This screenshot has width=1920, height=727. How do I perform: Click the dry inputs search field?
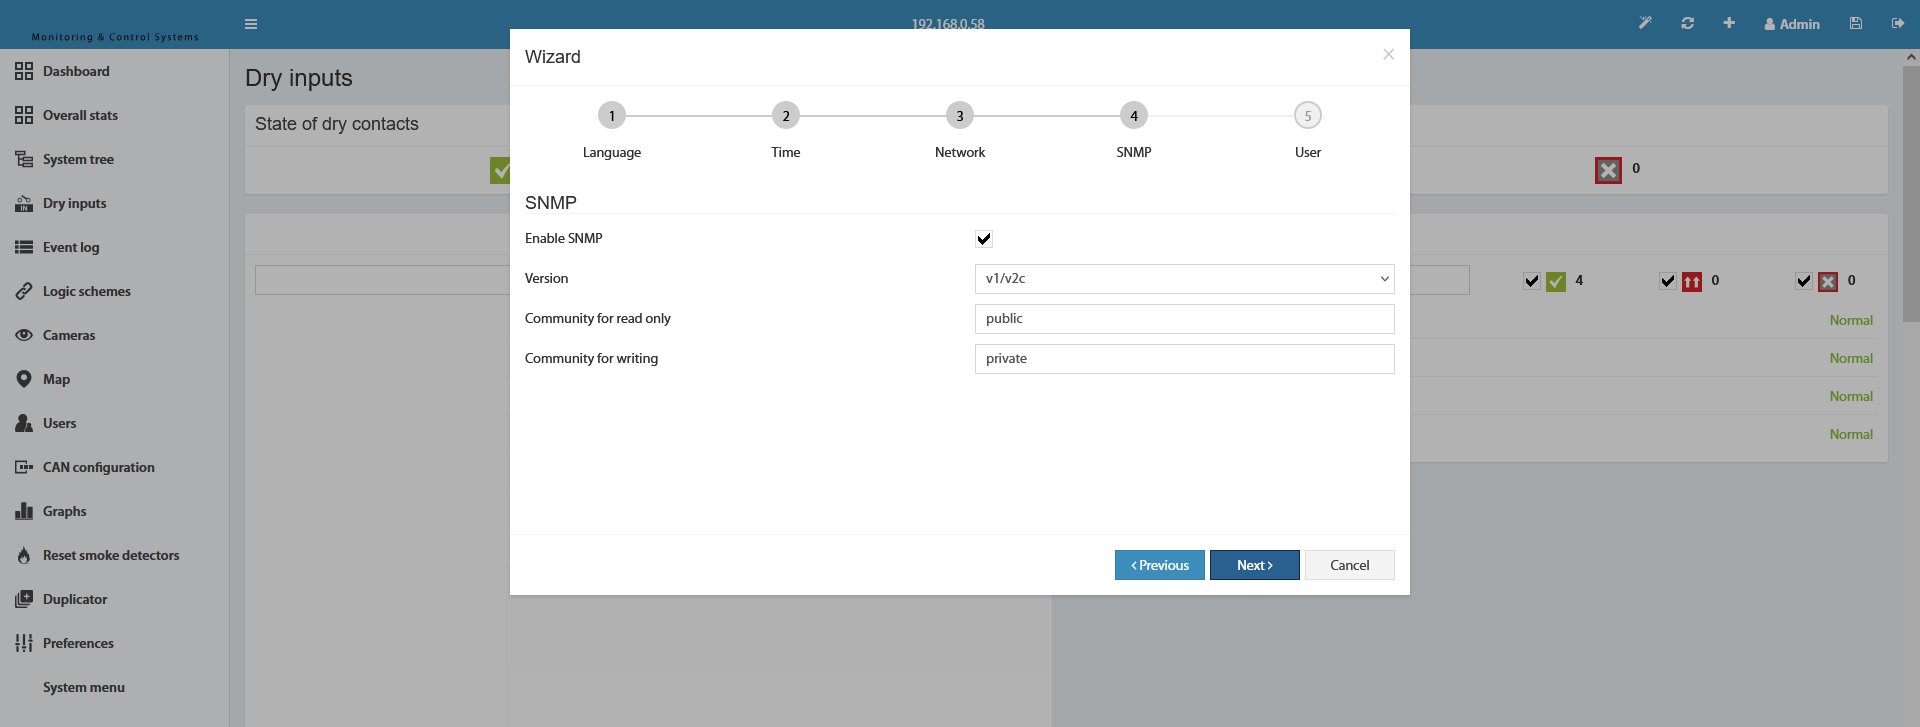point(382,280)
